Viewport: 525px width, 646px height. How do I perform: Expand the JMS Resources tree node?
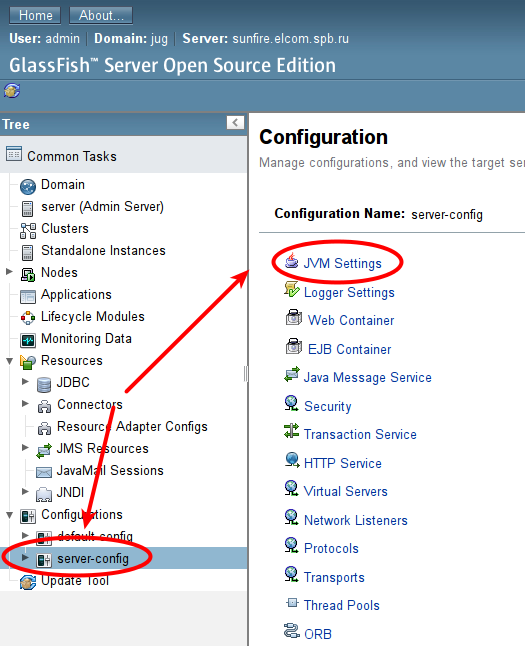(x=25, y=447)
